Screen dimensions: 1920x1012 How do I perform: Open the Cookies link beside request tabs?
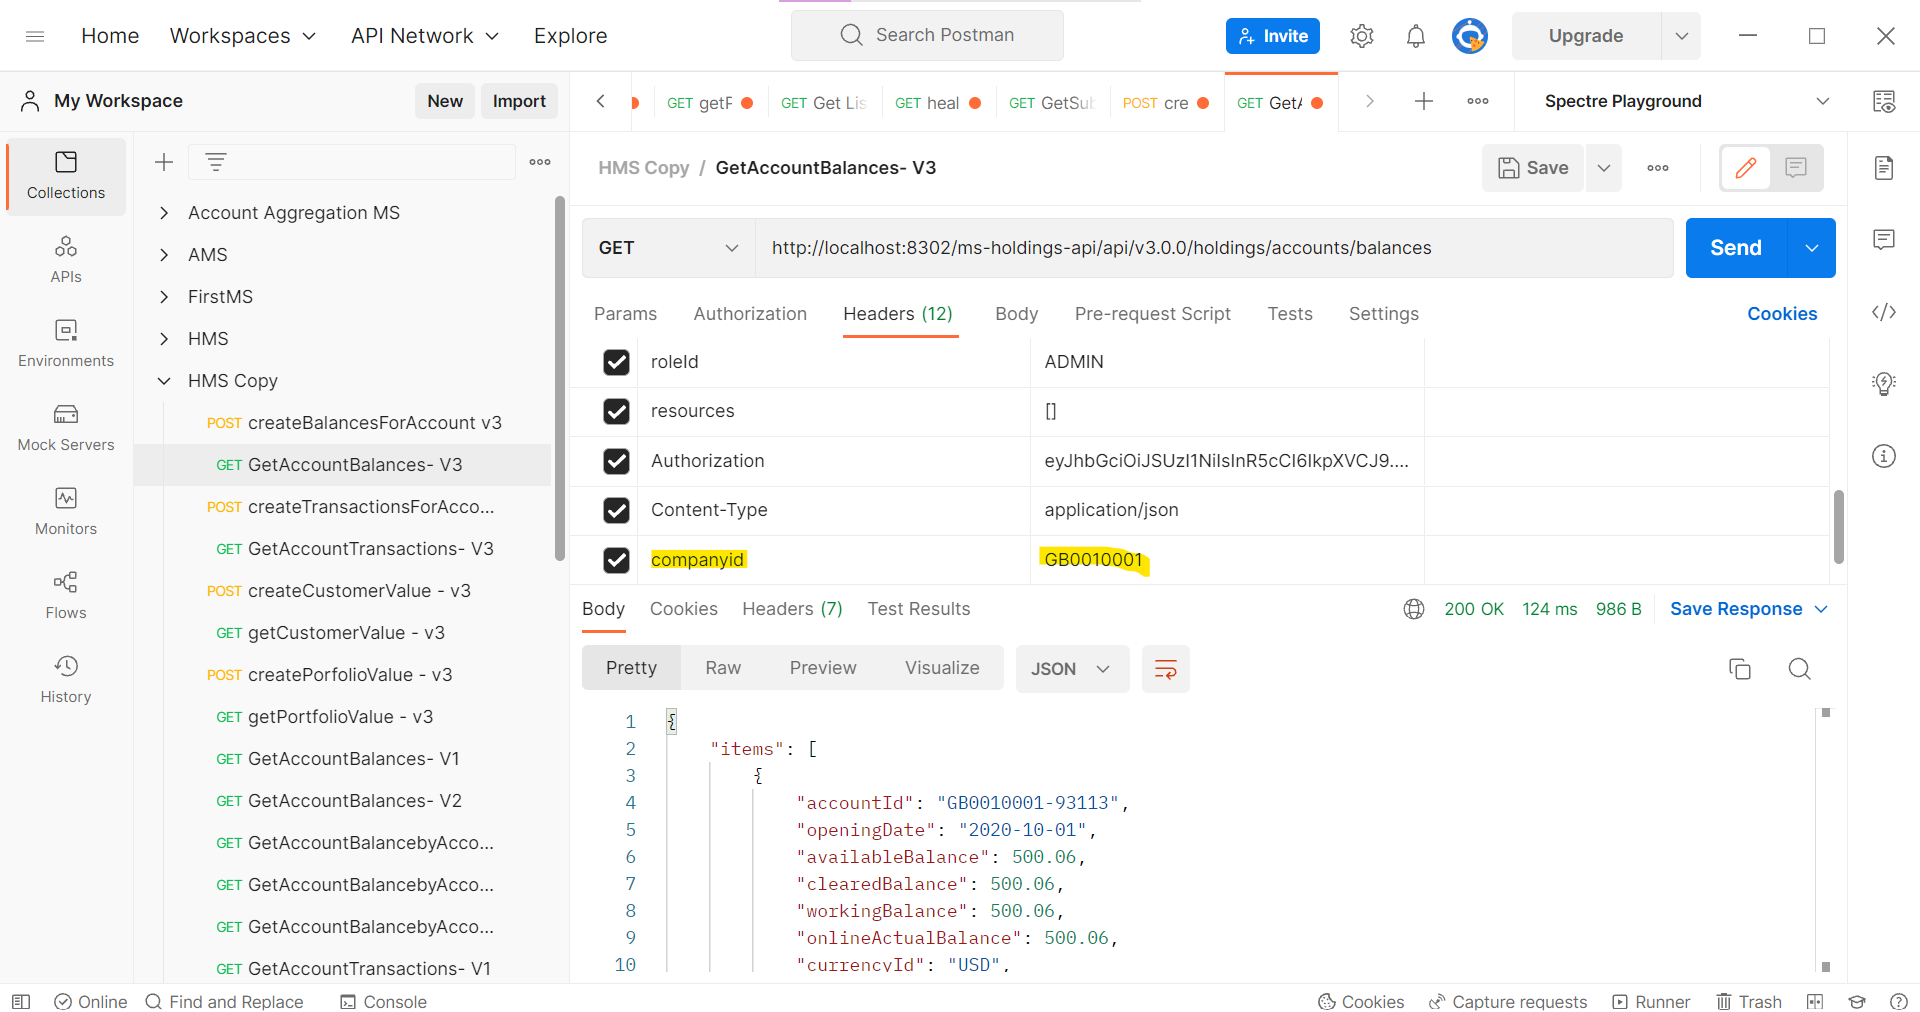(1781, 314)
